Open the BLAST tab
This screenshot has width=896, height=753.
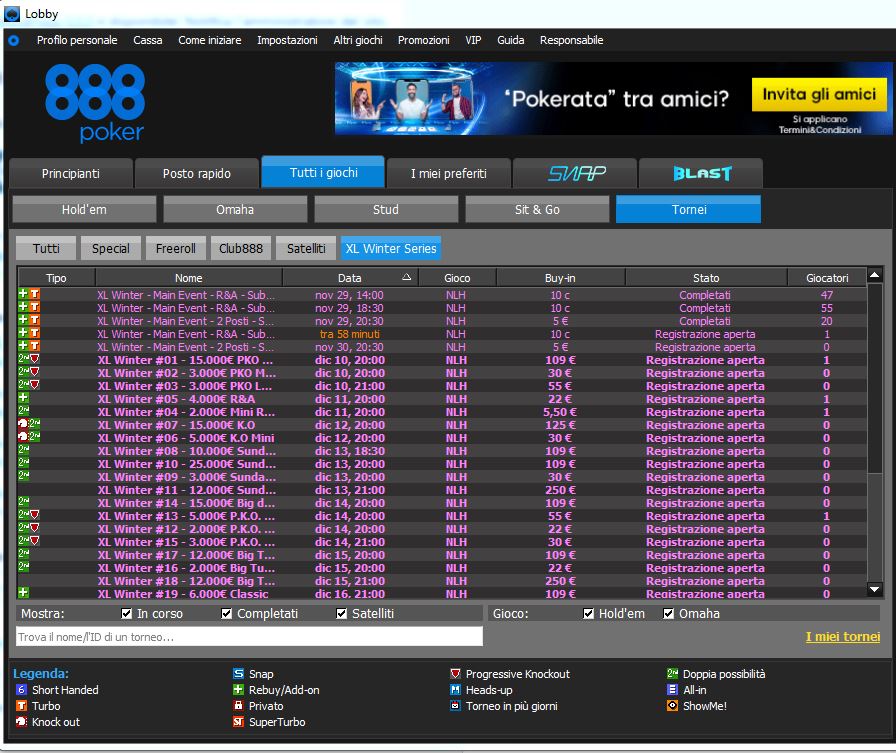[701, 173]
